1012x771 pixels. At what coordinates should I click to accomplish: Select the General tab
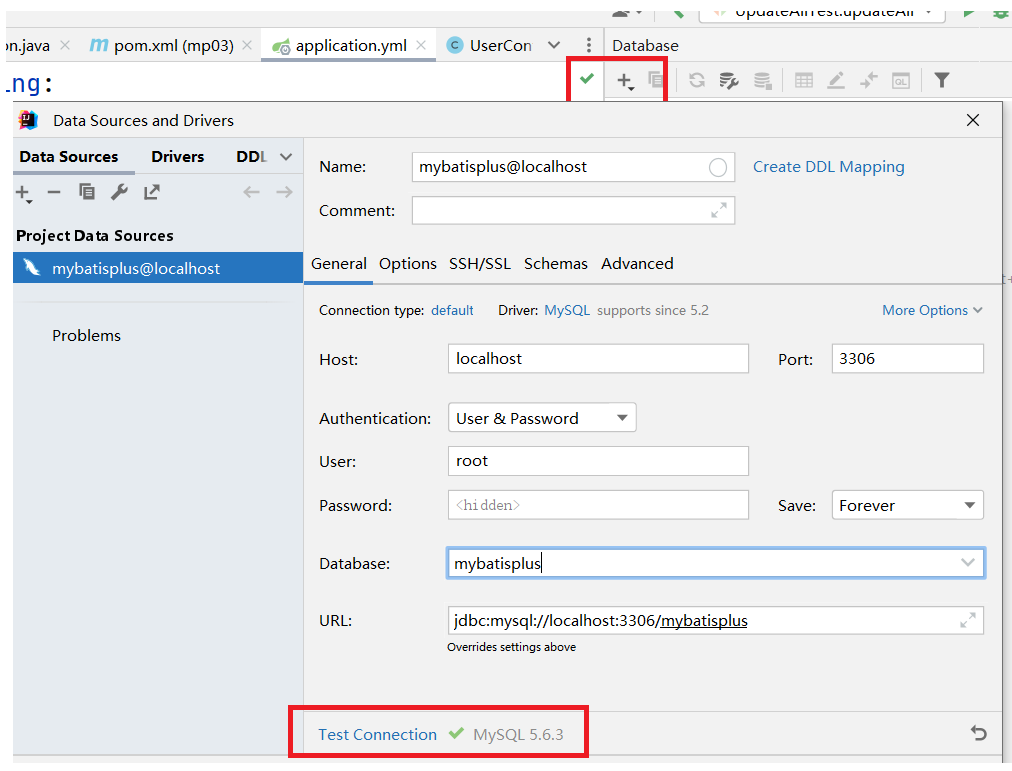pos(339,264)
